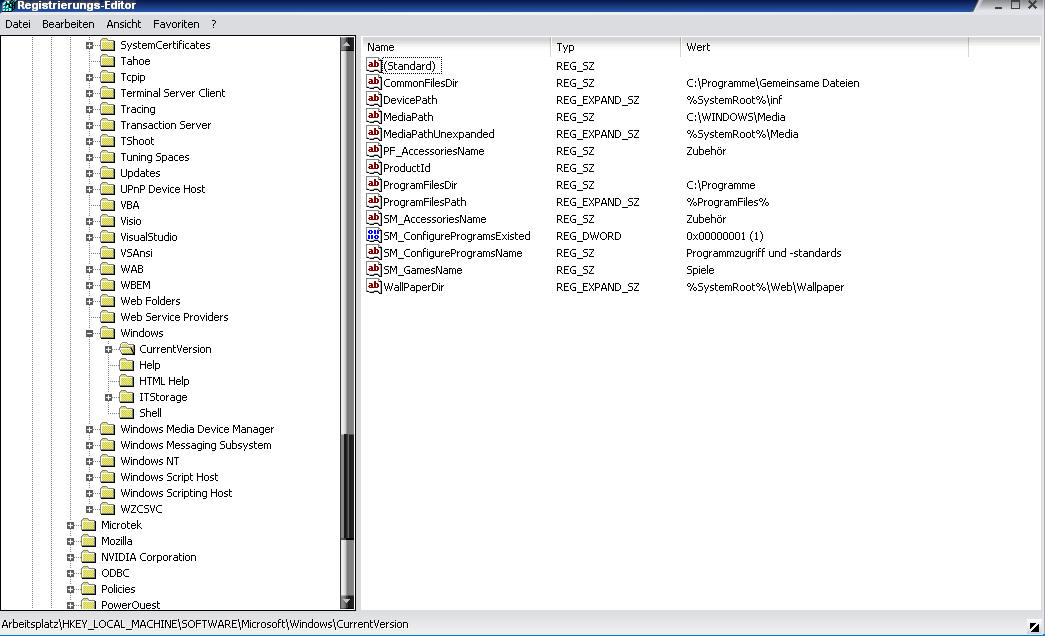
Task: Click the string icon beside DevicePath
Action: click(374, 99)
